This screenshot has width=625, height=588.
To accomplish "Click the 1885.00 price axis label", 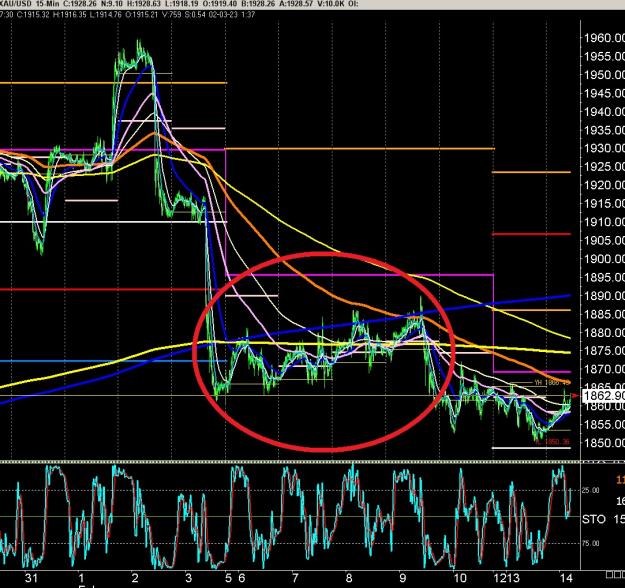I will point(604,314).
